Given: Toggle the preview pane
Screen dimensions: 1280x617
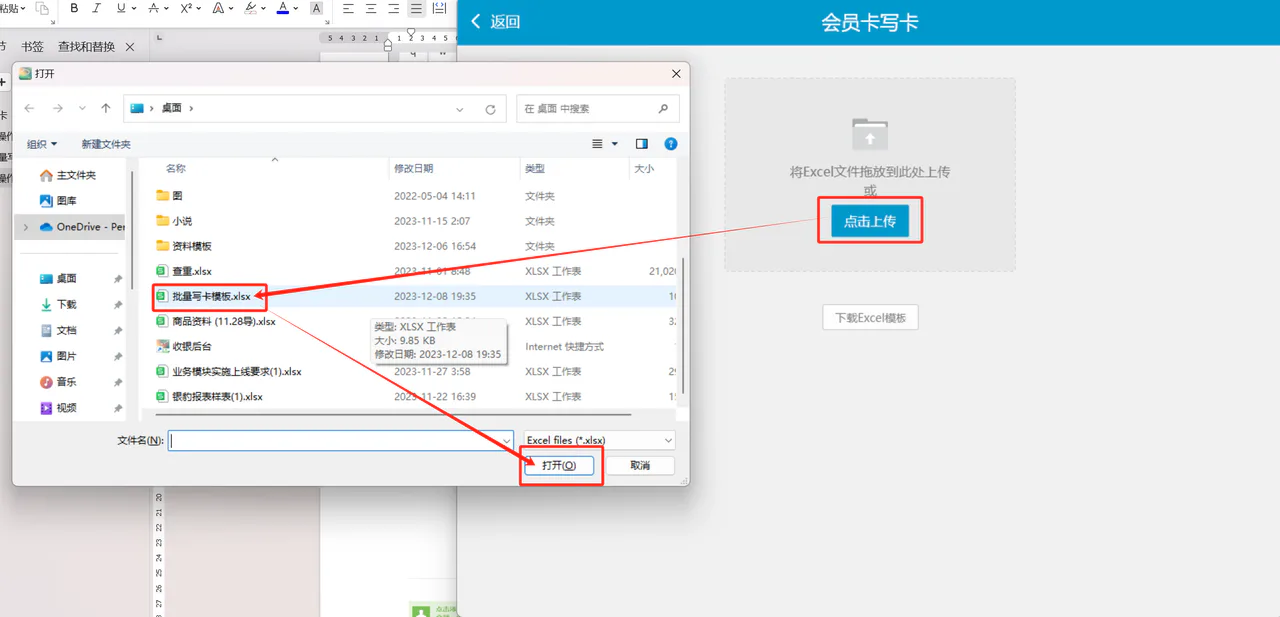Looking at the screenshot, I should tap(642, 144).
